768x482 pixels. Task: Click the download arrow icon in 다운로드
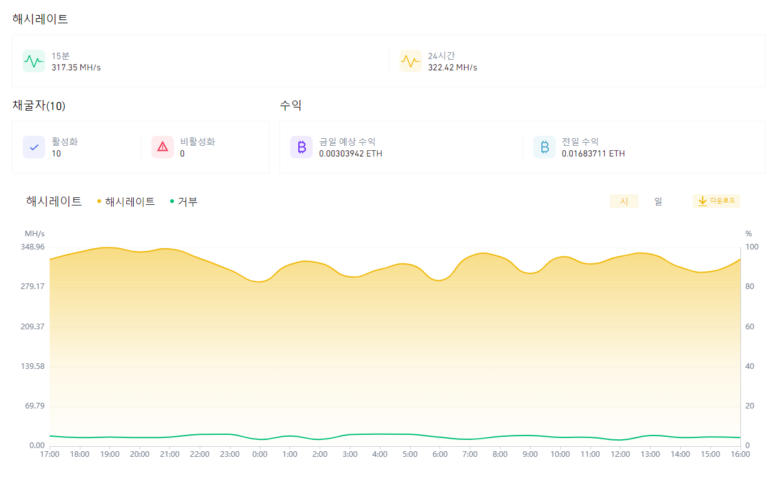coord(702,201)
